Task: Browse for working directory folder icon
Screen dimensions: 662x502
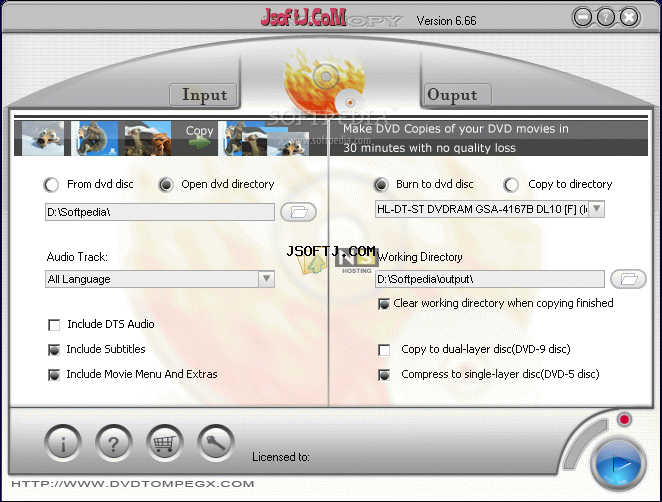Action: 628,279
